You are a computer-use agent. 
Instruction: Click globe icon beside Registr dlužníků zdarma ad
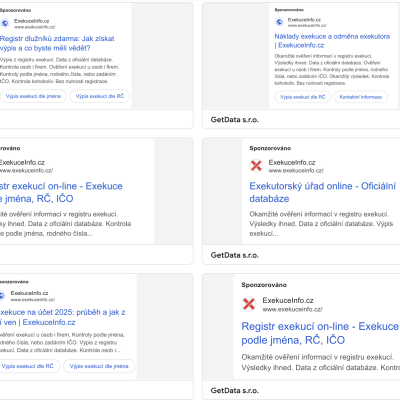[x=5, y=23]
